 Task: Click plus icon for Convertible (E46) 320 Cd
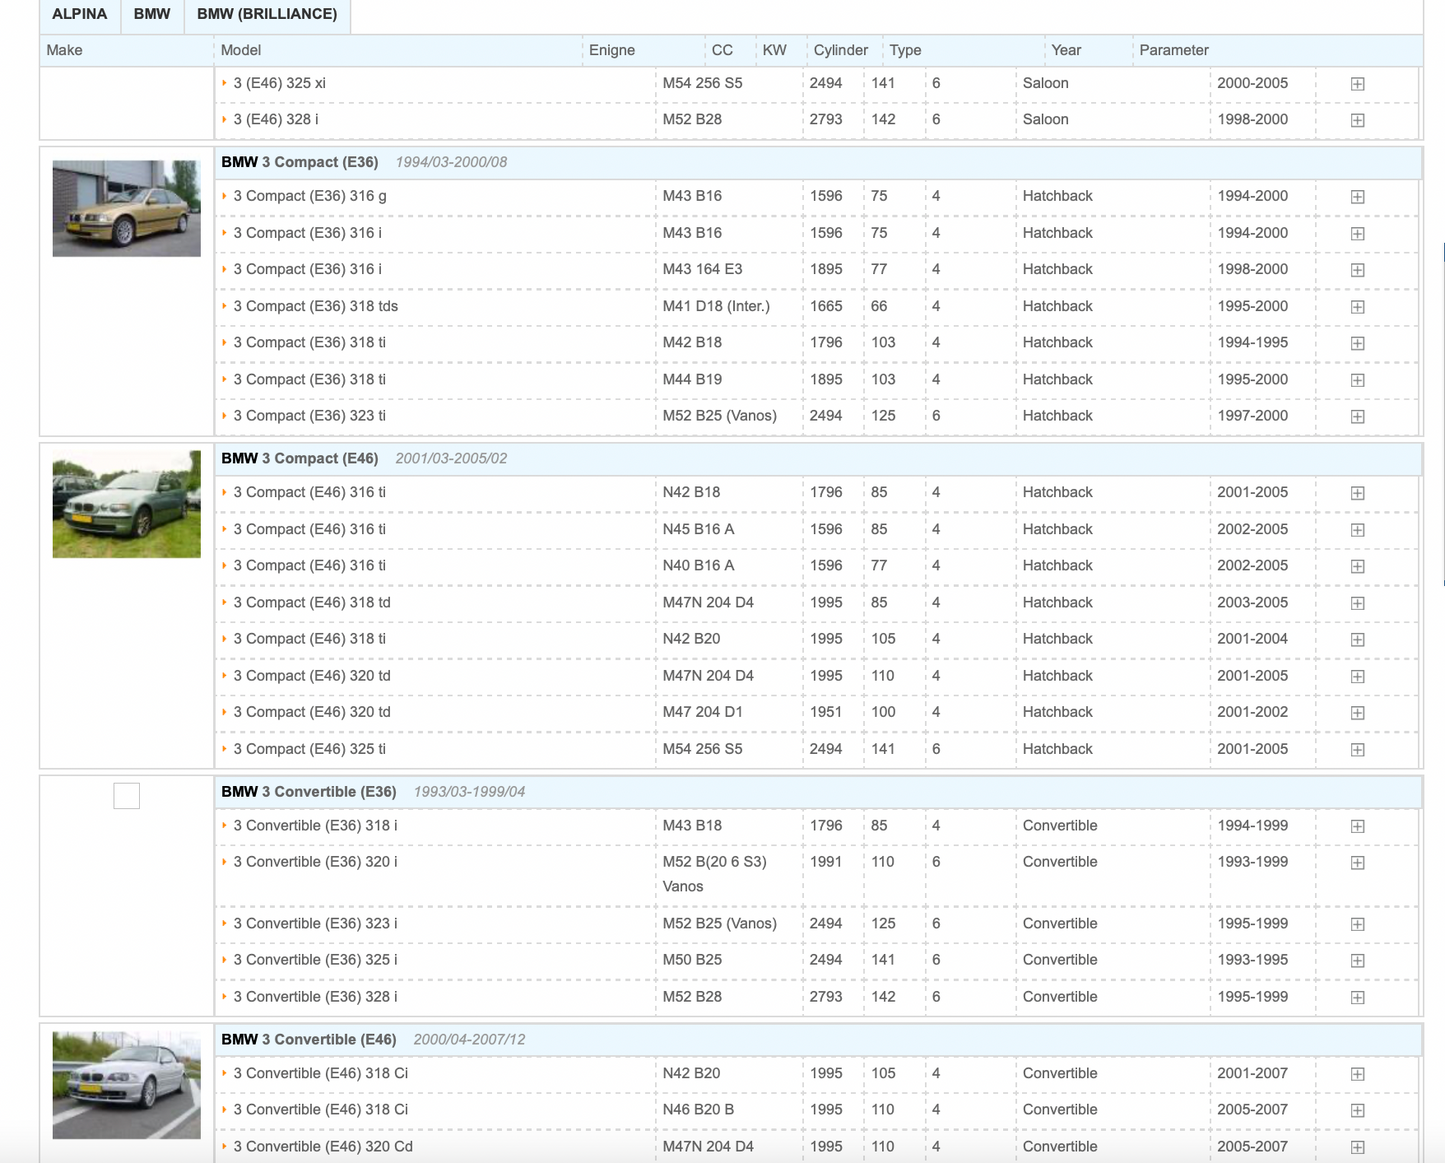pos(1357,1147)
